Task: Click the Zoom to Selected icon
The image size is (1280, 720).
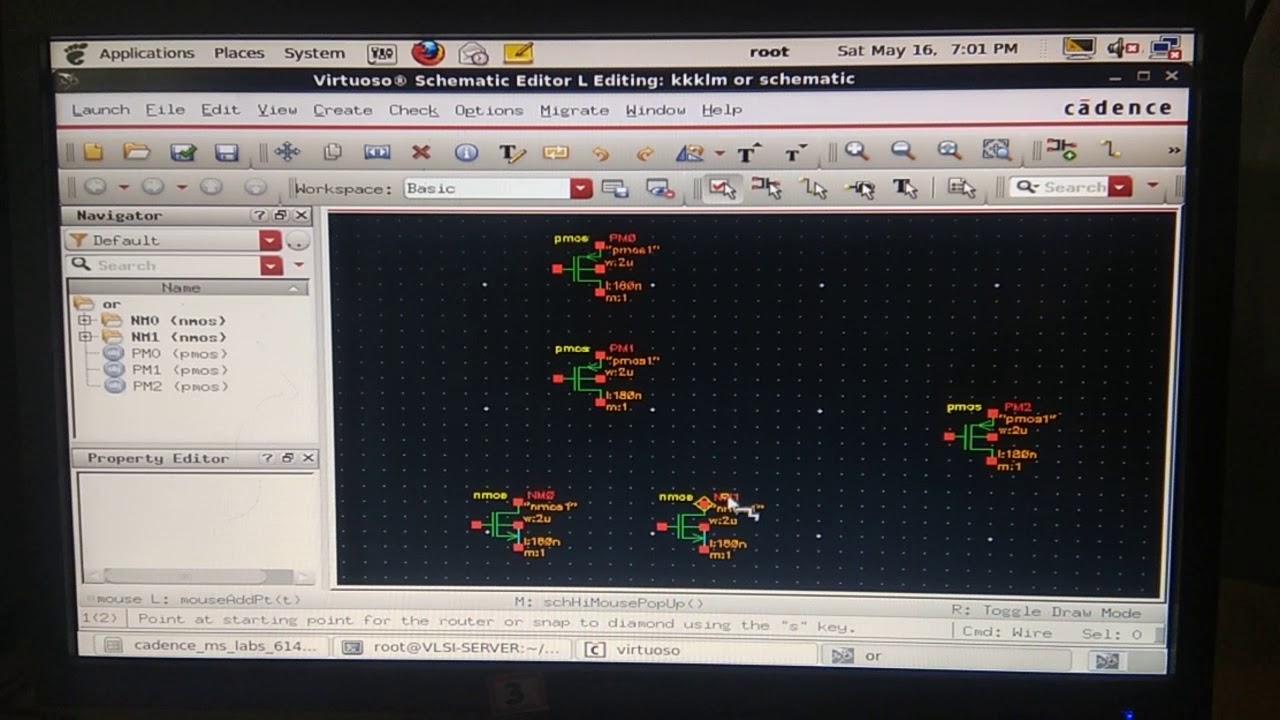Action: [996, 150]
